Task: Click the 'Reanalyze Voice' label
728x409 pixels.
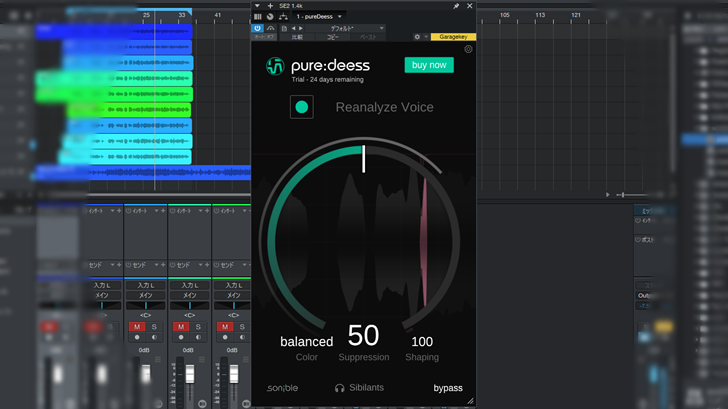Action: 384,107
